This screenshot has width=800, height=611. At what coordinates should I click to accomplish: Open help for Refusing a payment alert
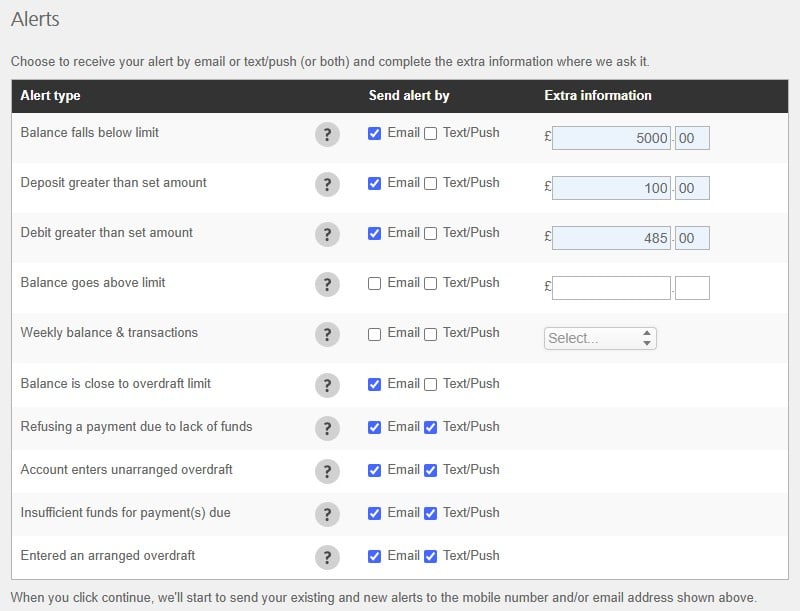click(x=327, y=428)
